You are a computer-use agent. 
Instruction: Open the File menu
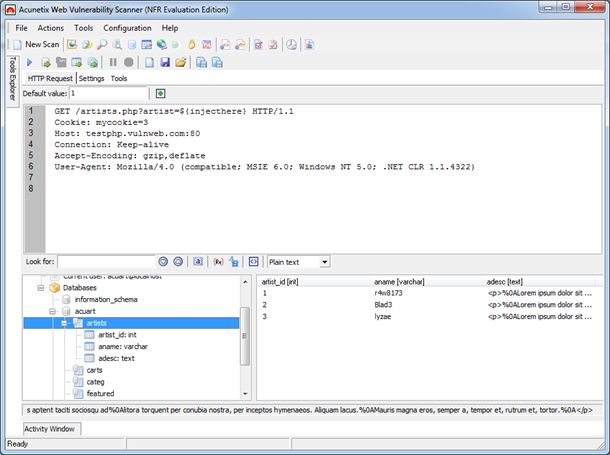pos(21,28)
